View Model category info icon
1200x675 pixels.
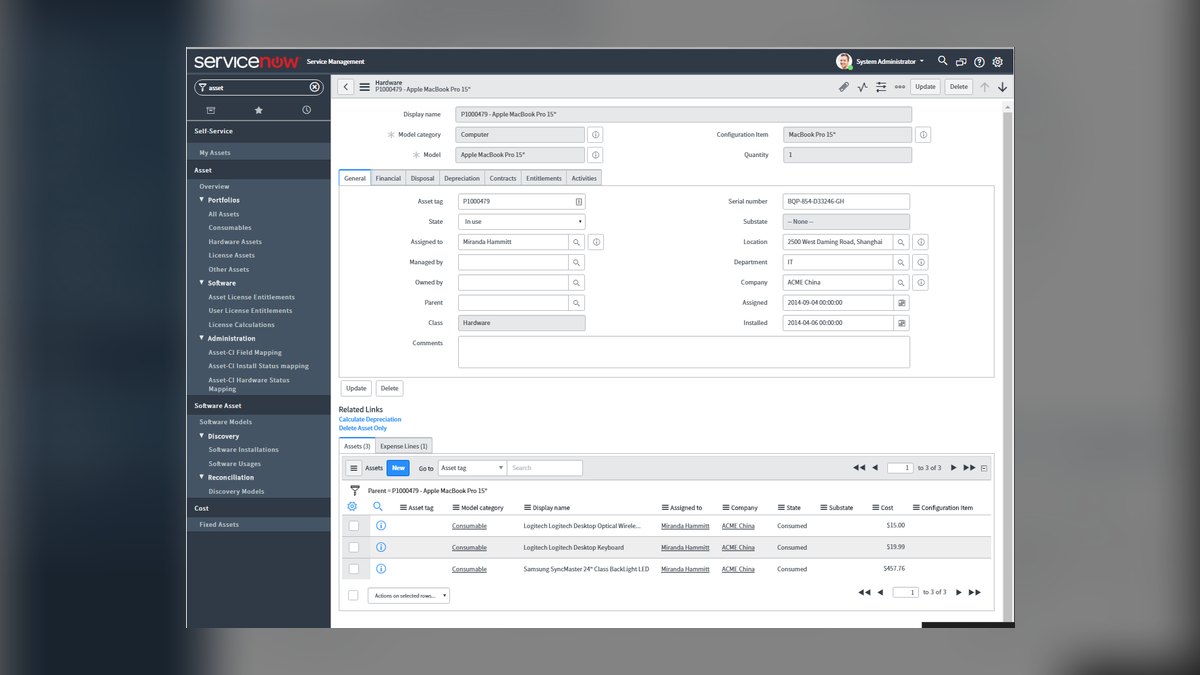(x=595, y=134)
